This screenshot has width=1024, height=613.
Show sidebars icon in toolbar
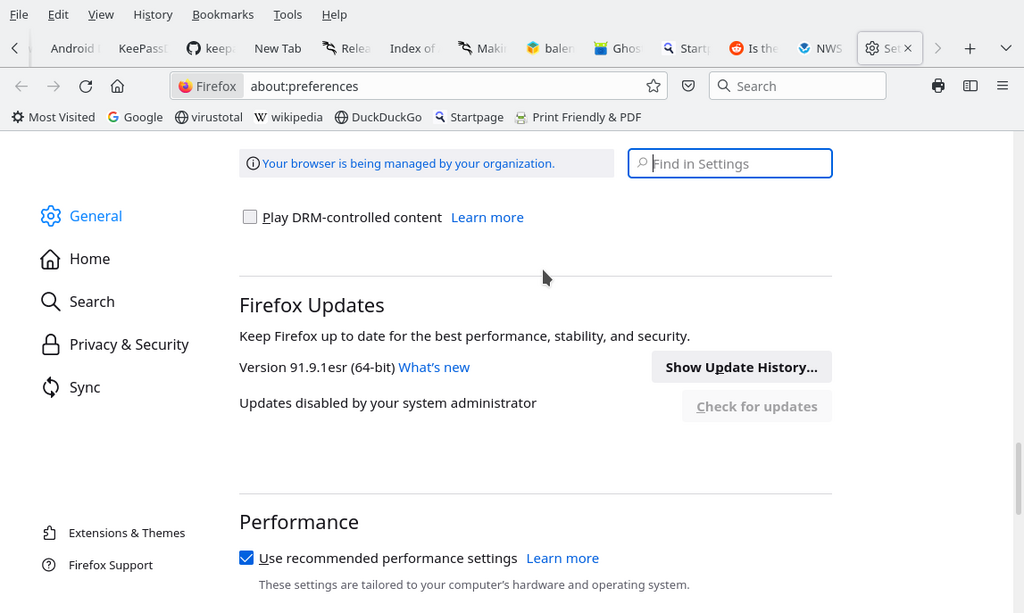click(970, 86)
